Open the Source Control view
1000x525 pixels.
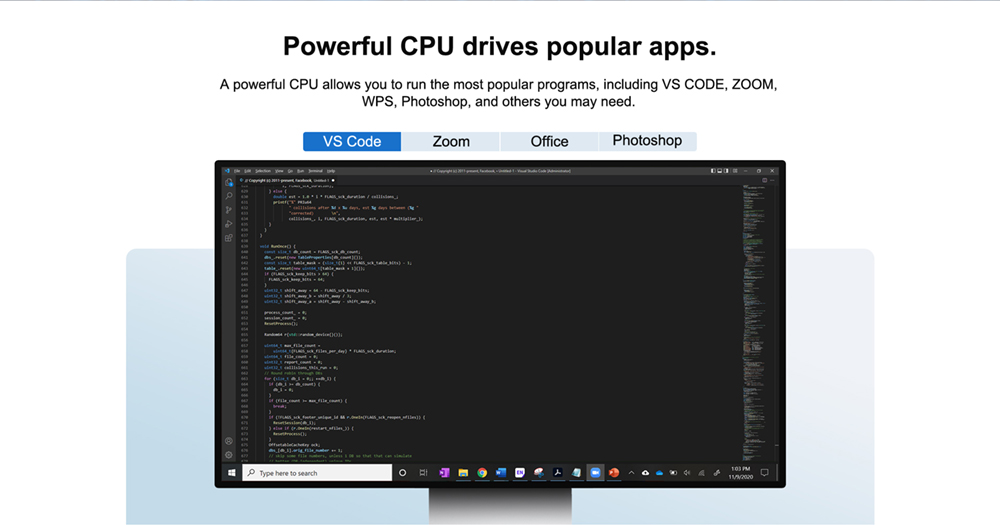tap(229, 210)
